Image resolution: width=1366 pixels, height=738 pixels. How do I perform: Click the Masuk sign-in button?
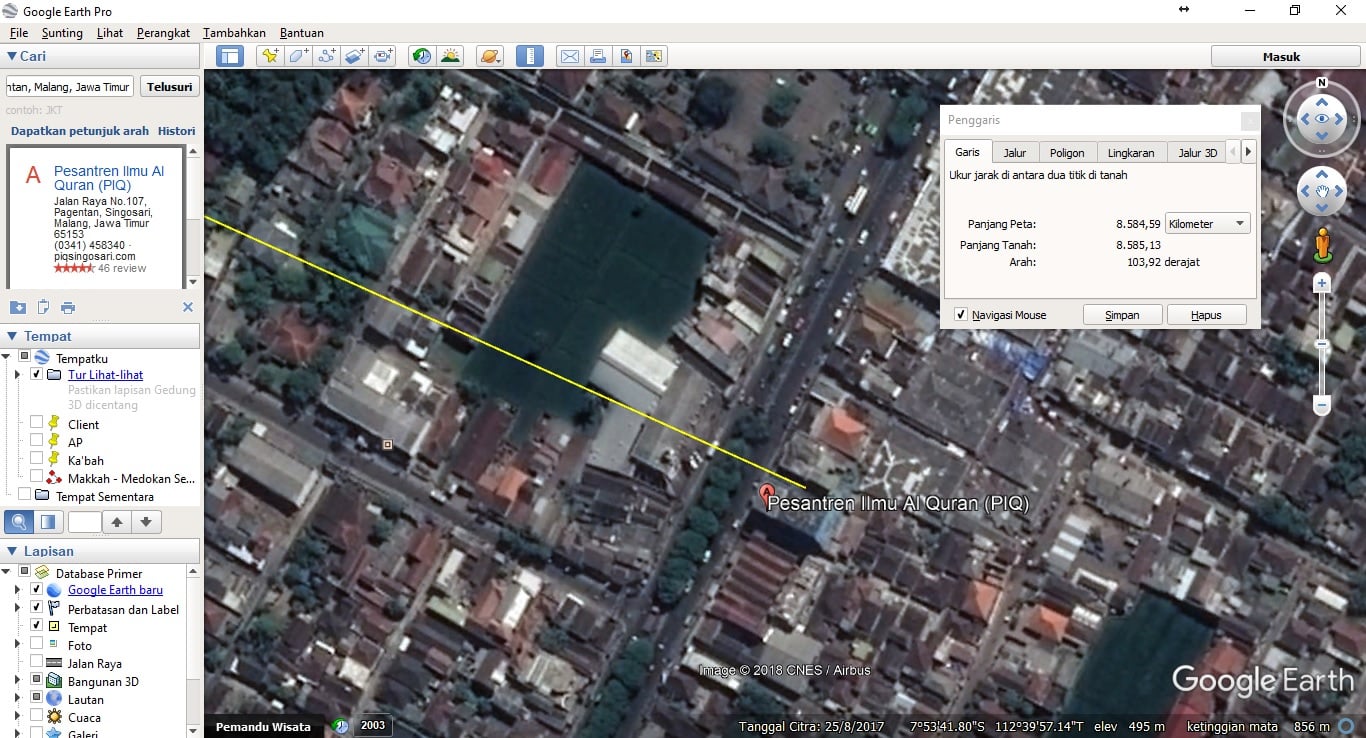pyautogui.click(x=1281, y=57)
